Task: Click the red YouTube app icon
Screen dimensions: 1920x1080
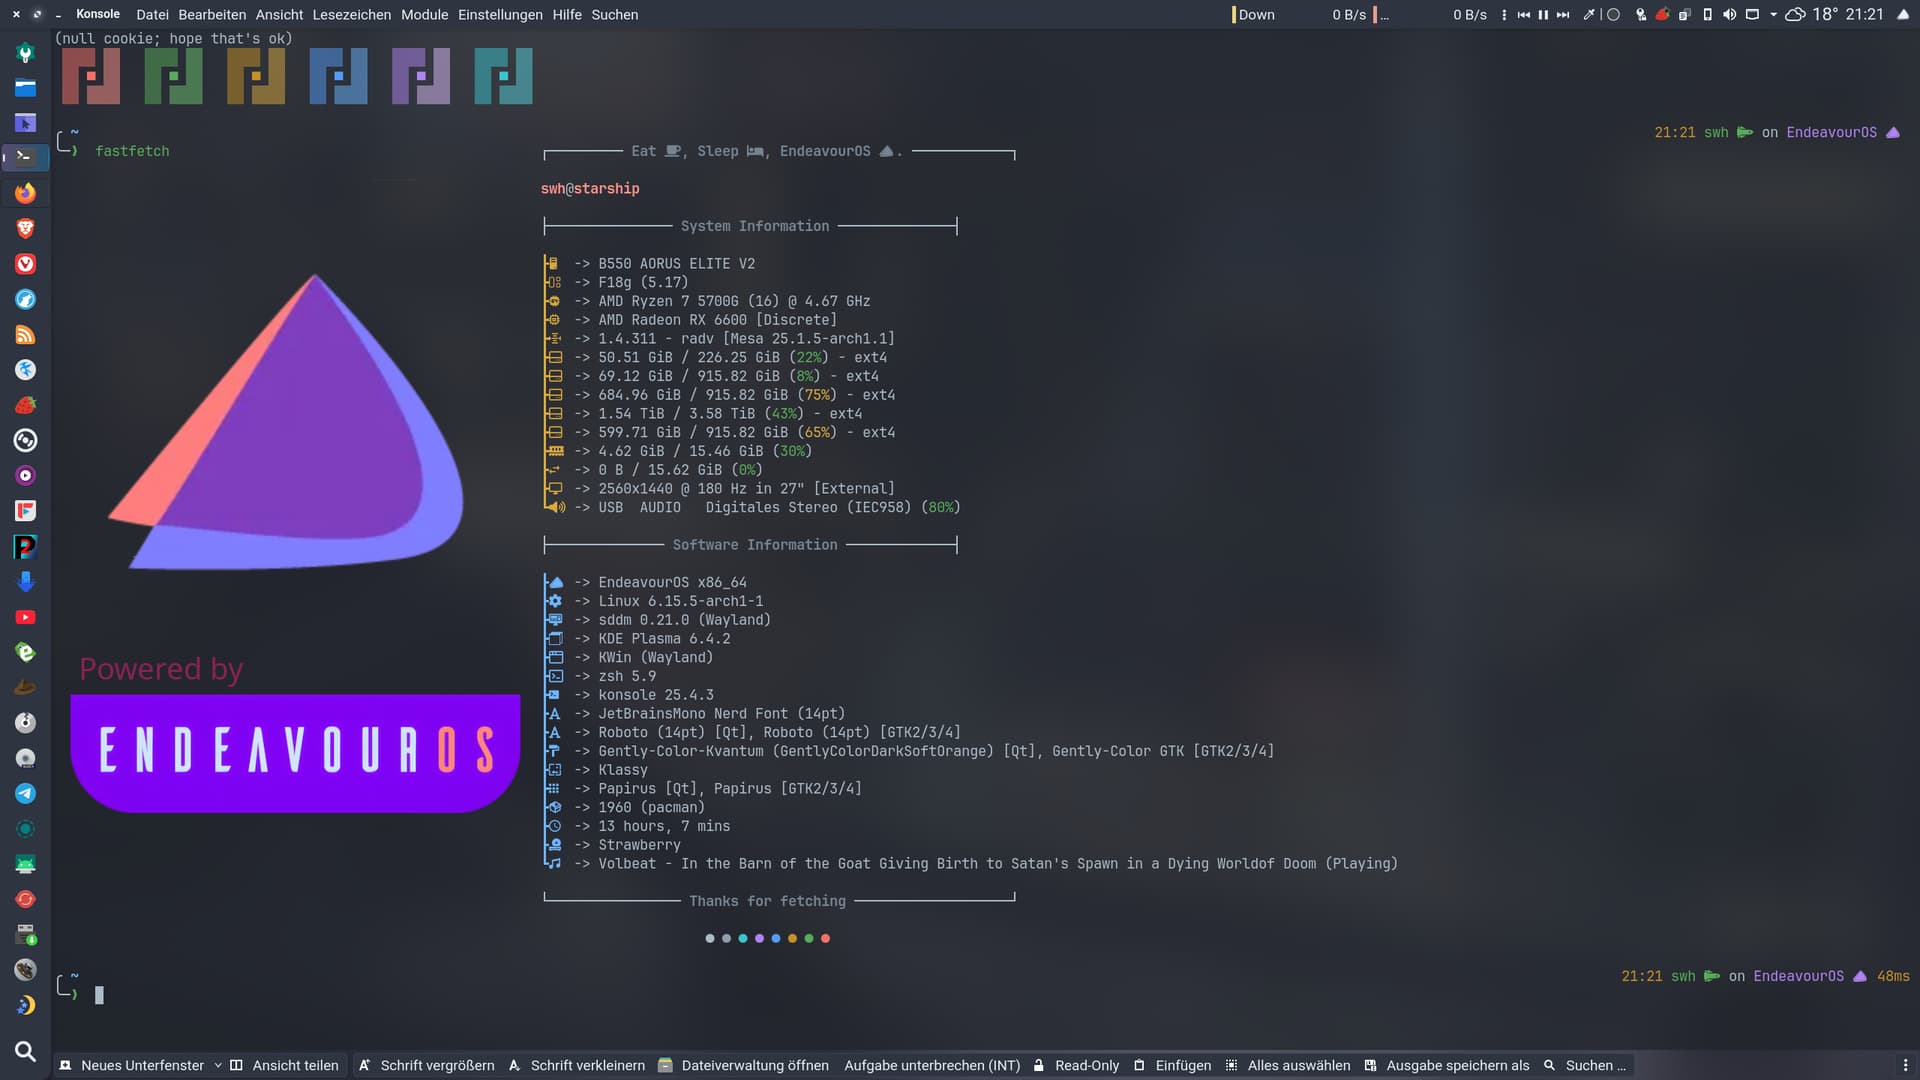Action: pos(25,617)
